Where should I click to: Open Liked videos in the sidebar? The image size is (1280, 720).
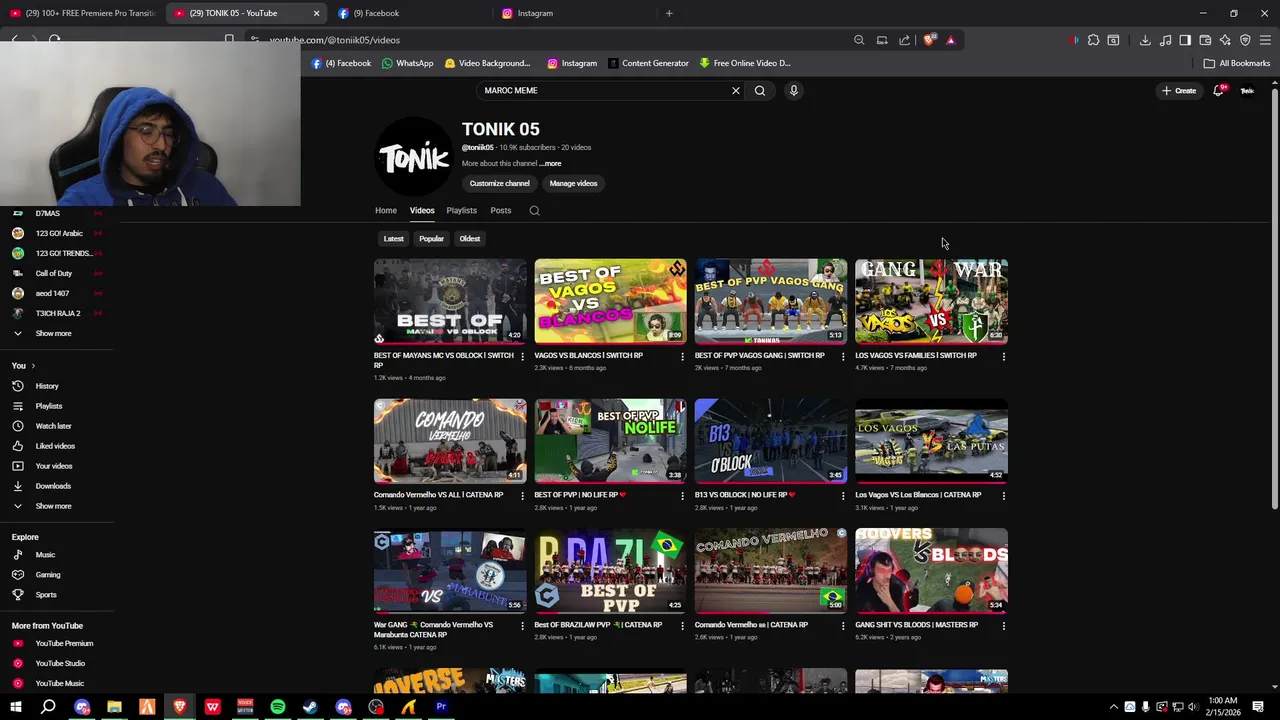tap(56, 446)
